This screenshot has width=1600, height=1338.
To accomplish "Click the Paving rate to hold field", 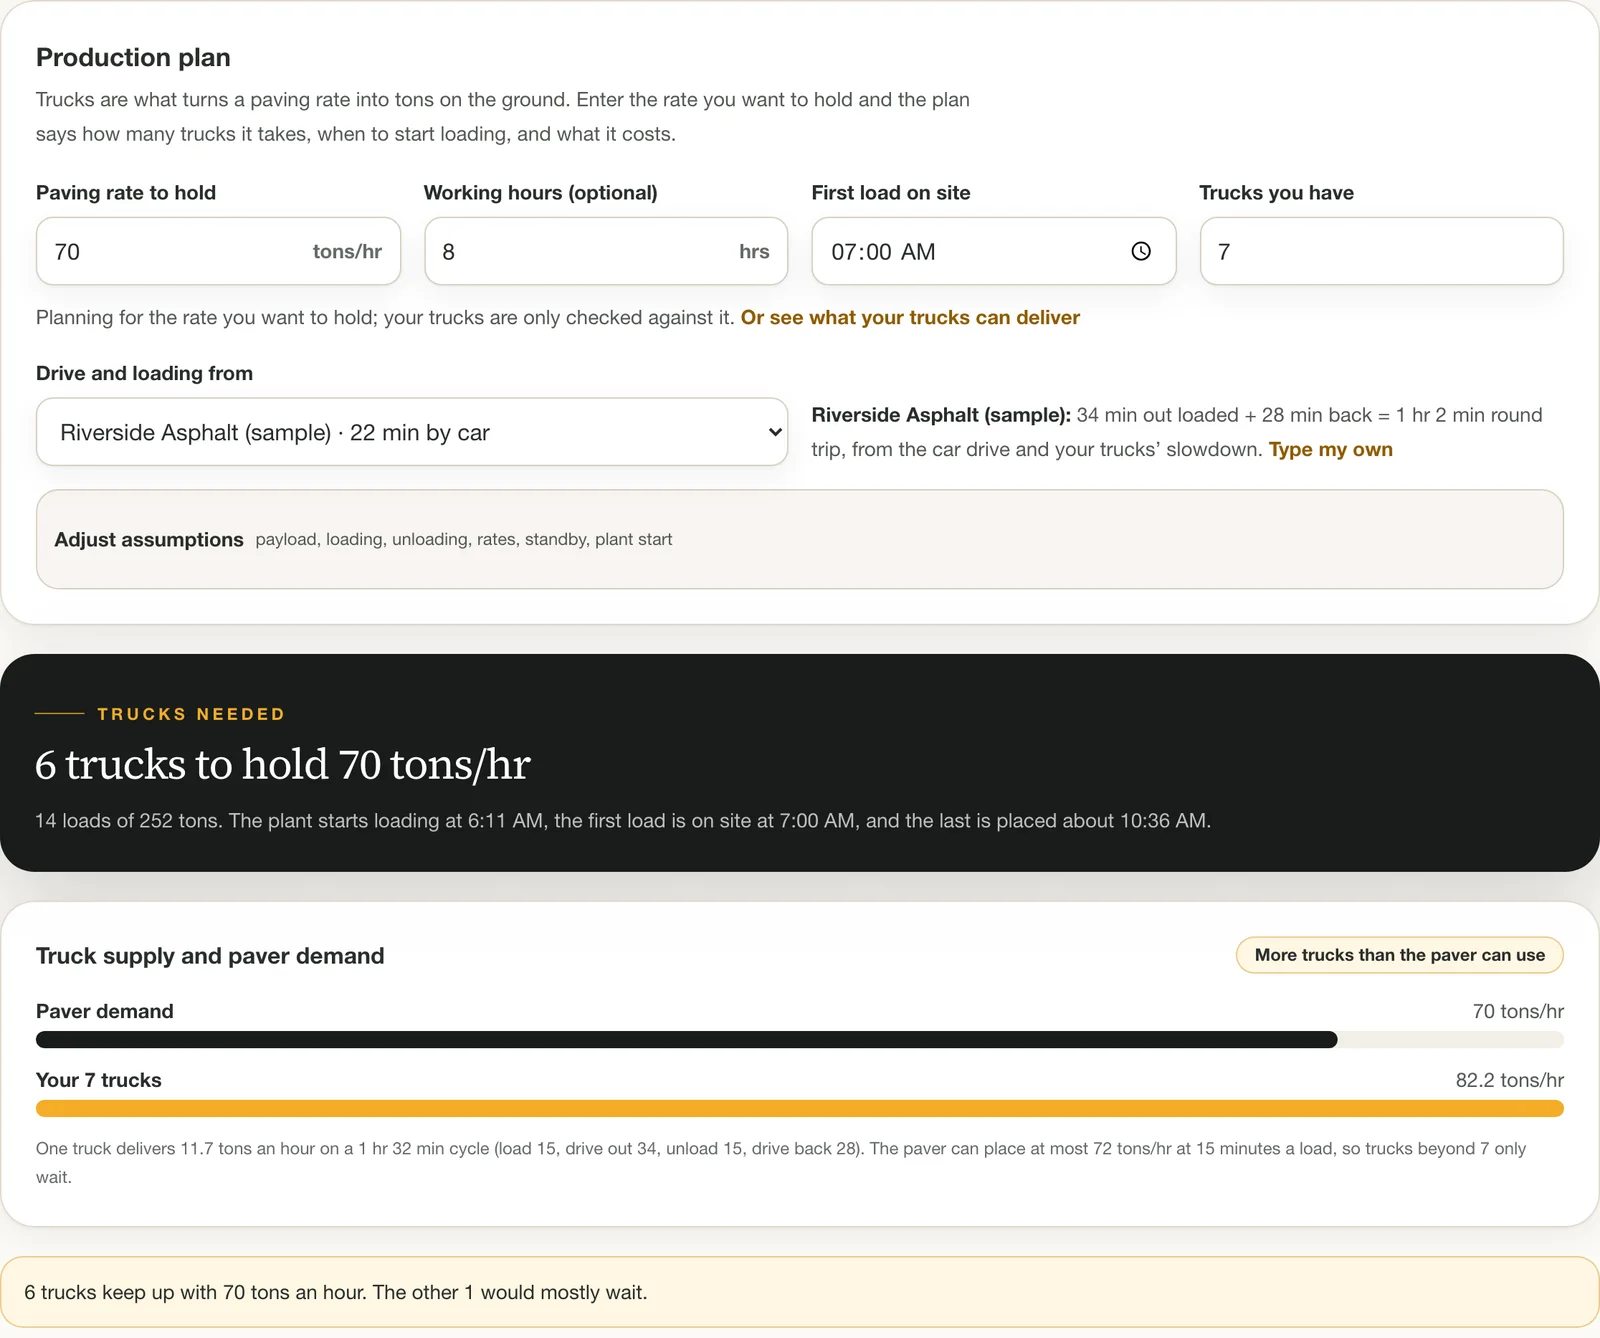I will (218, 251).
